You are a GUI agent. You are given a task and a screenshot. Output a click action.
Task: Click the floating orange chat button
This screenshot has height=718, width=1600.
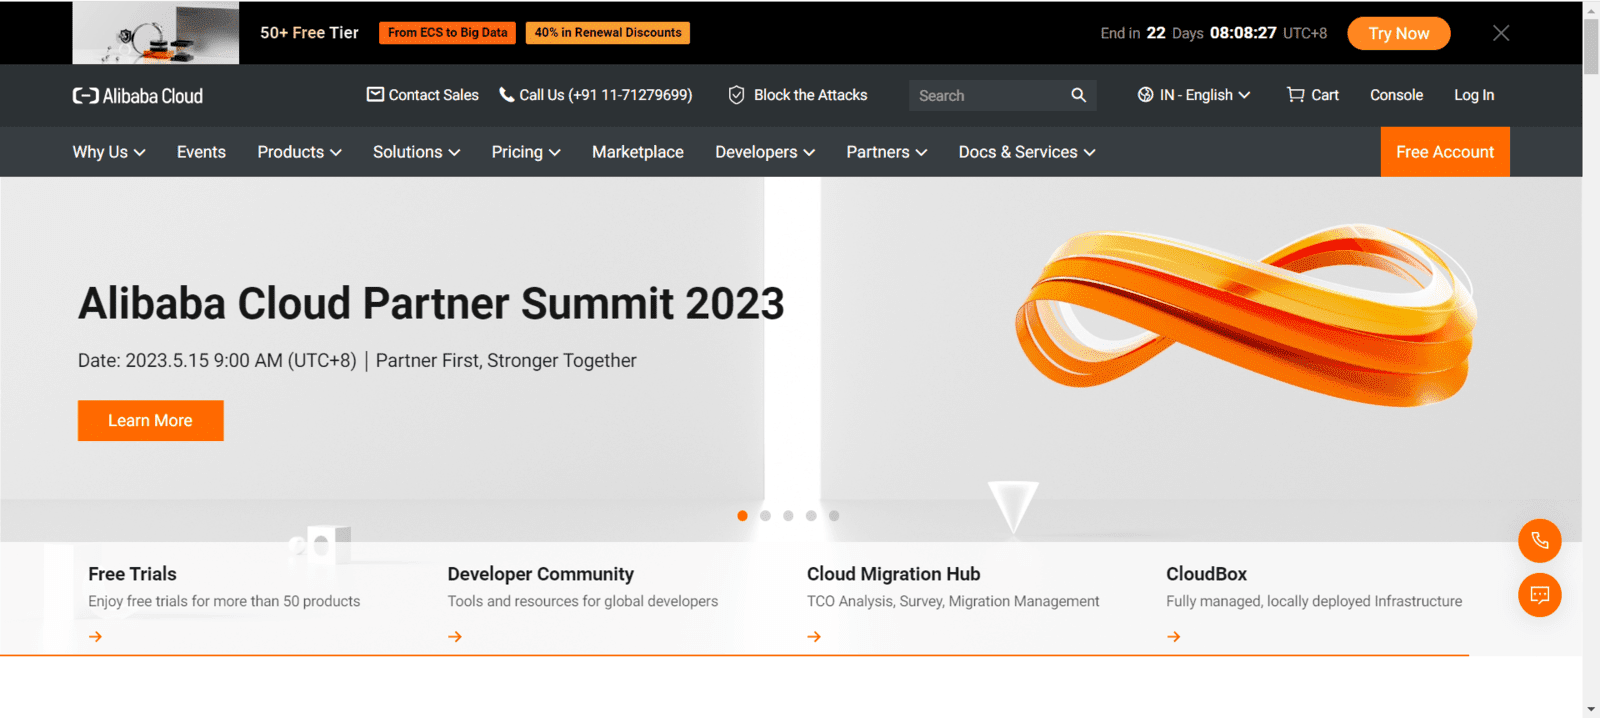(1540, 595)
